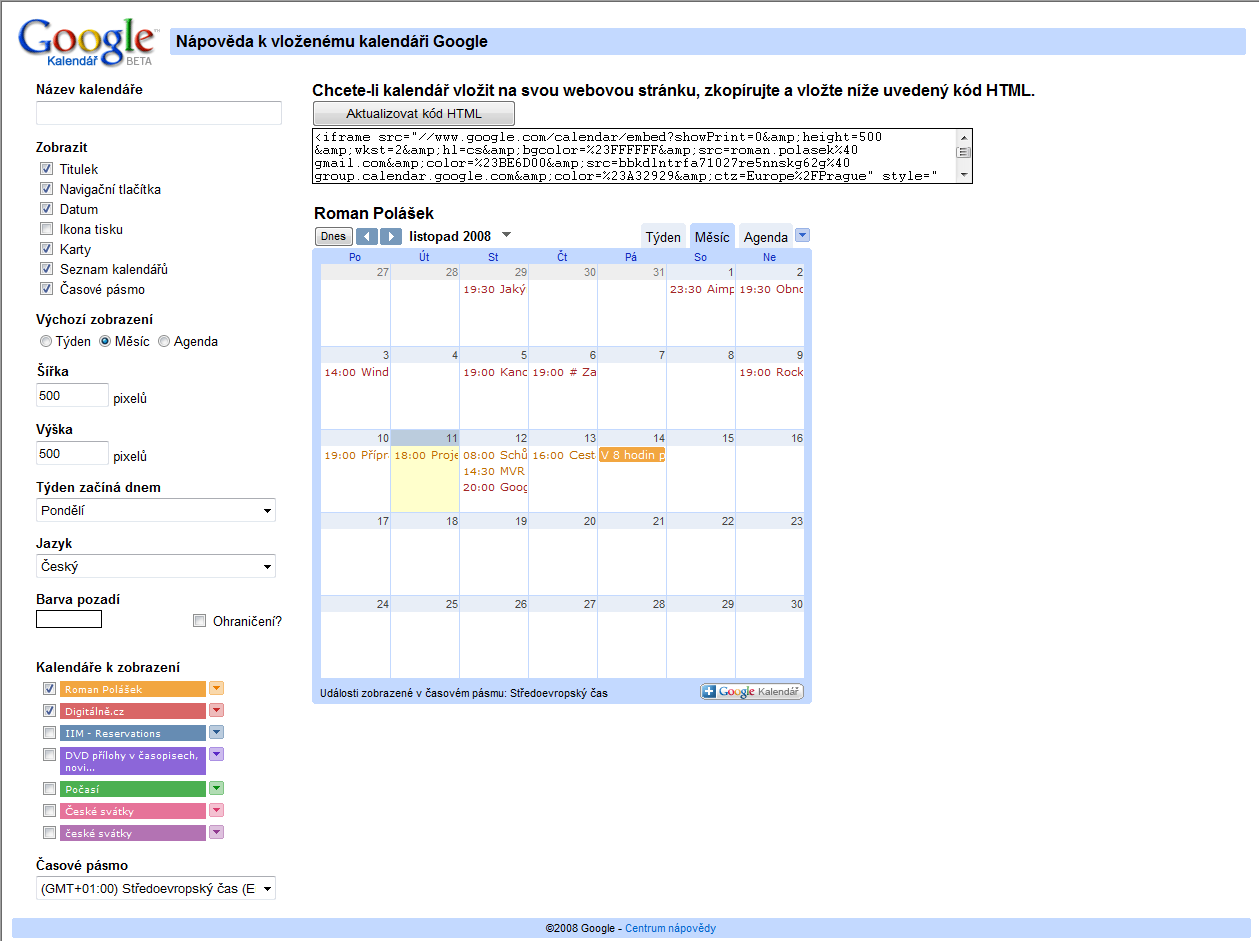Uncheck the Roman Polášek calendar checkbox
The height and width of the screenshot is (941, 1259).
[49, 689]
